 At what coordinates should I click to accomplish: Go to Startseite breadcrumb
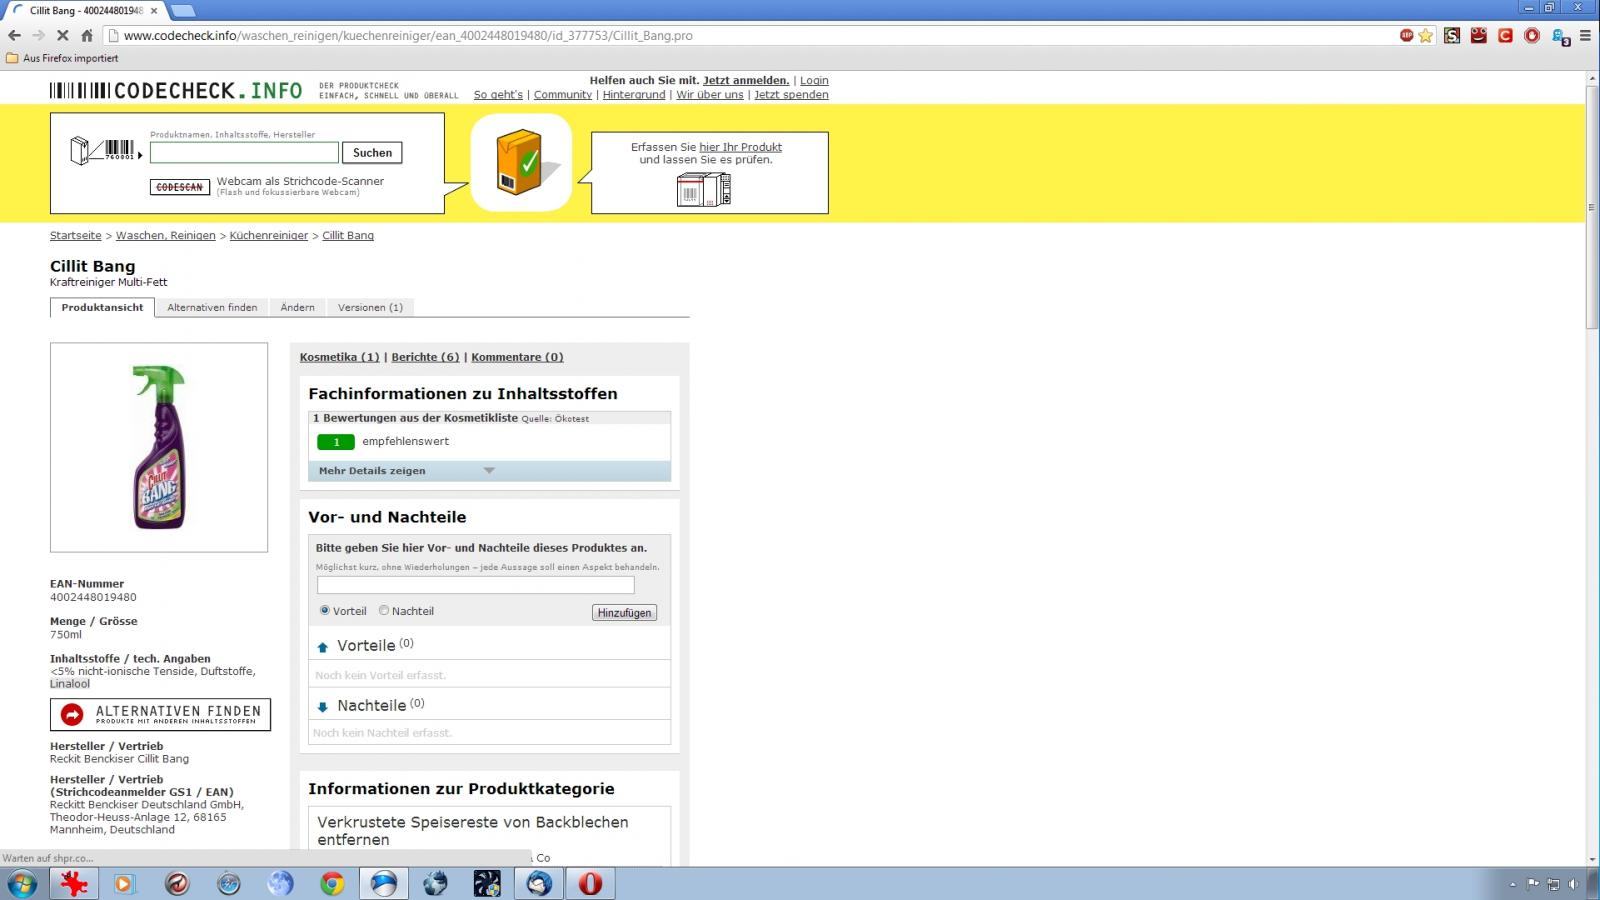click(76, 236)
